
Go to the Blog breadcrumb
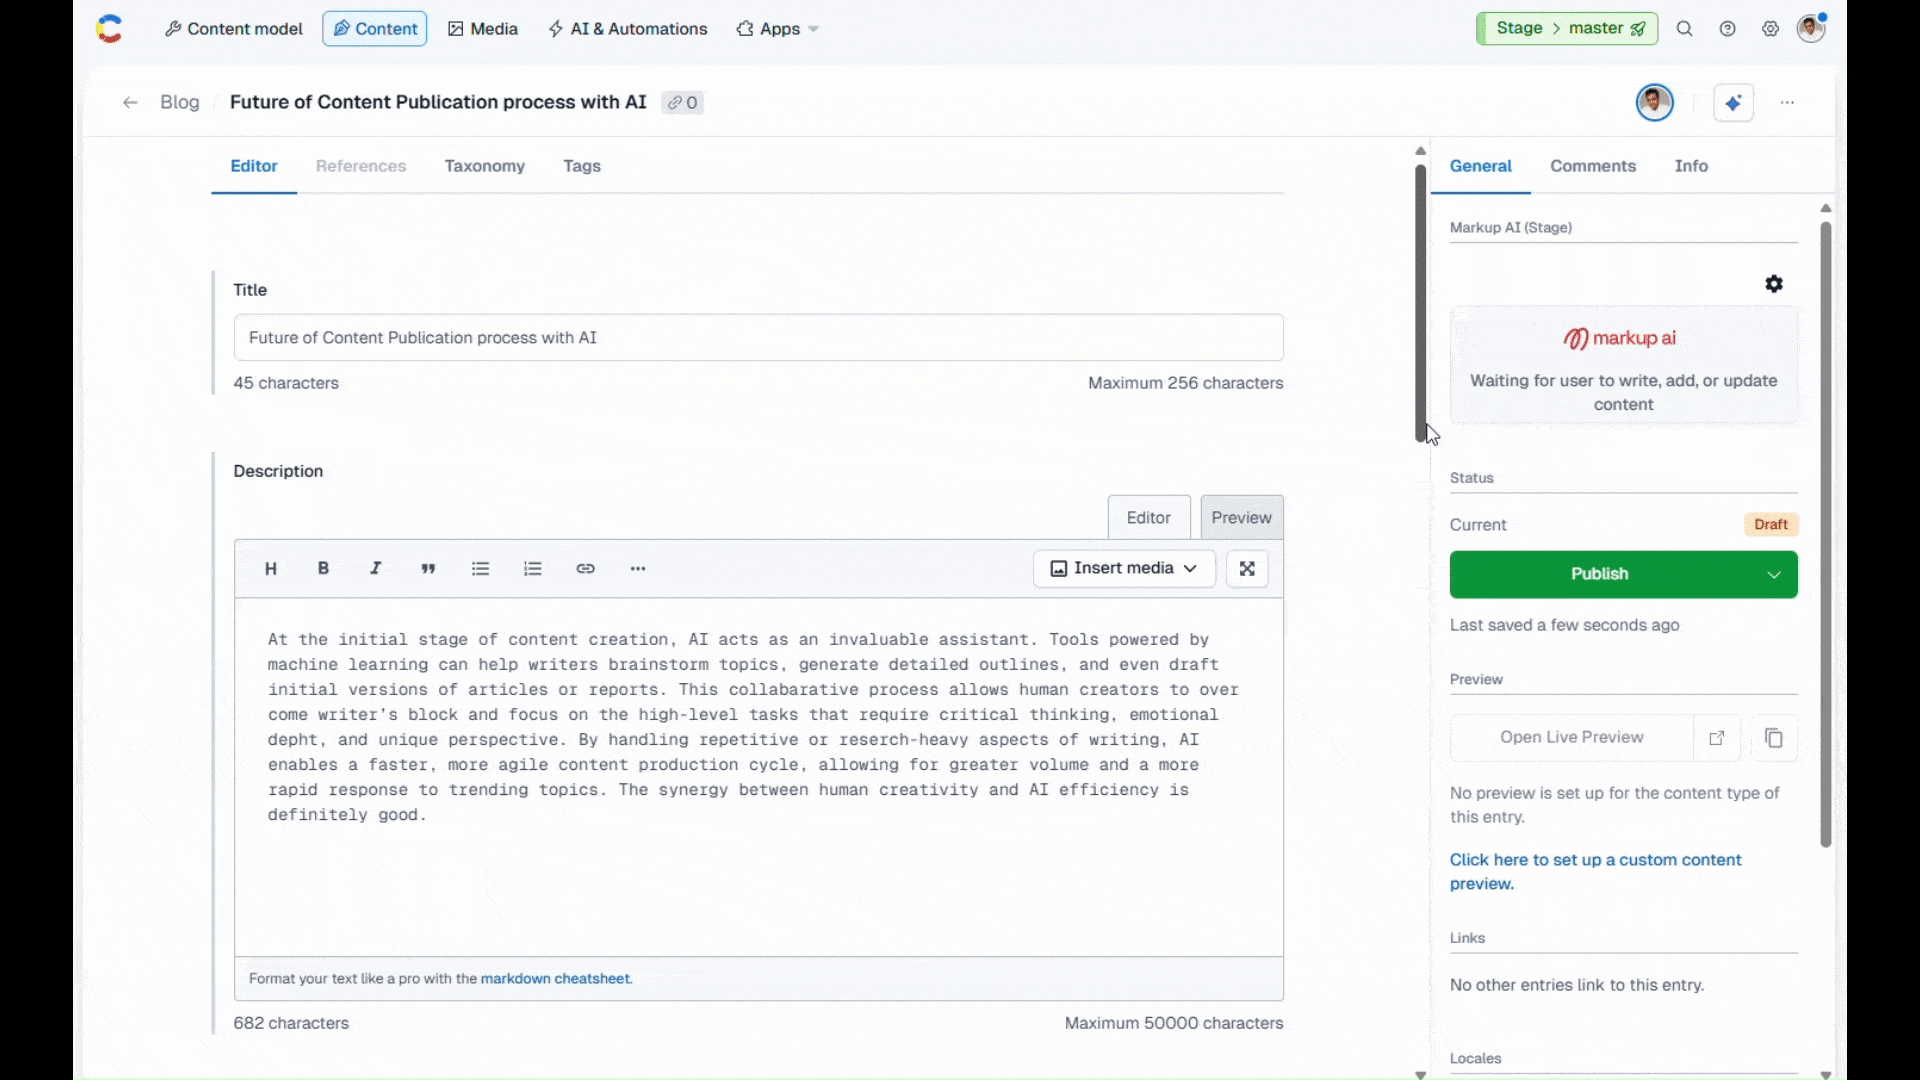pyautogui.click(x=180, y=102)
